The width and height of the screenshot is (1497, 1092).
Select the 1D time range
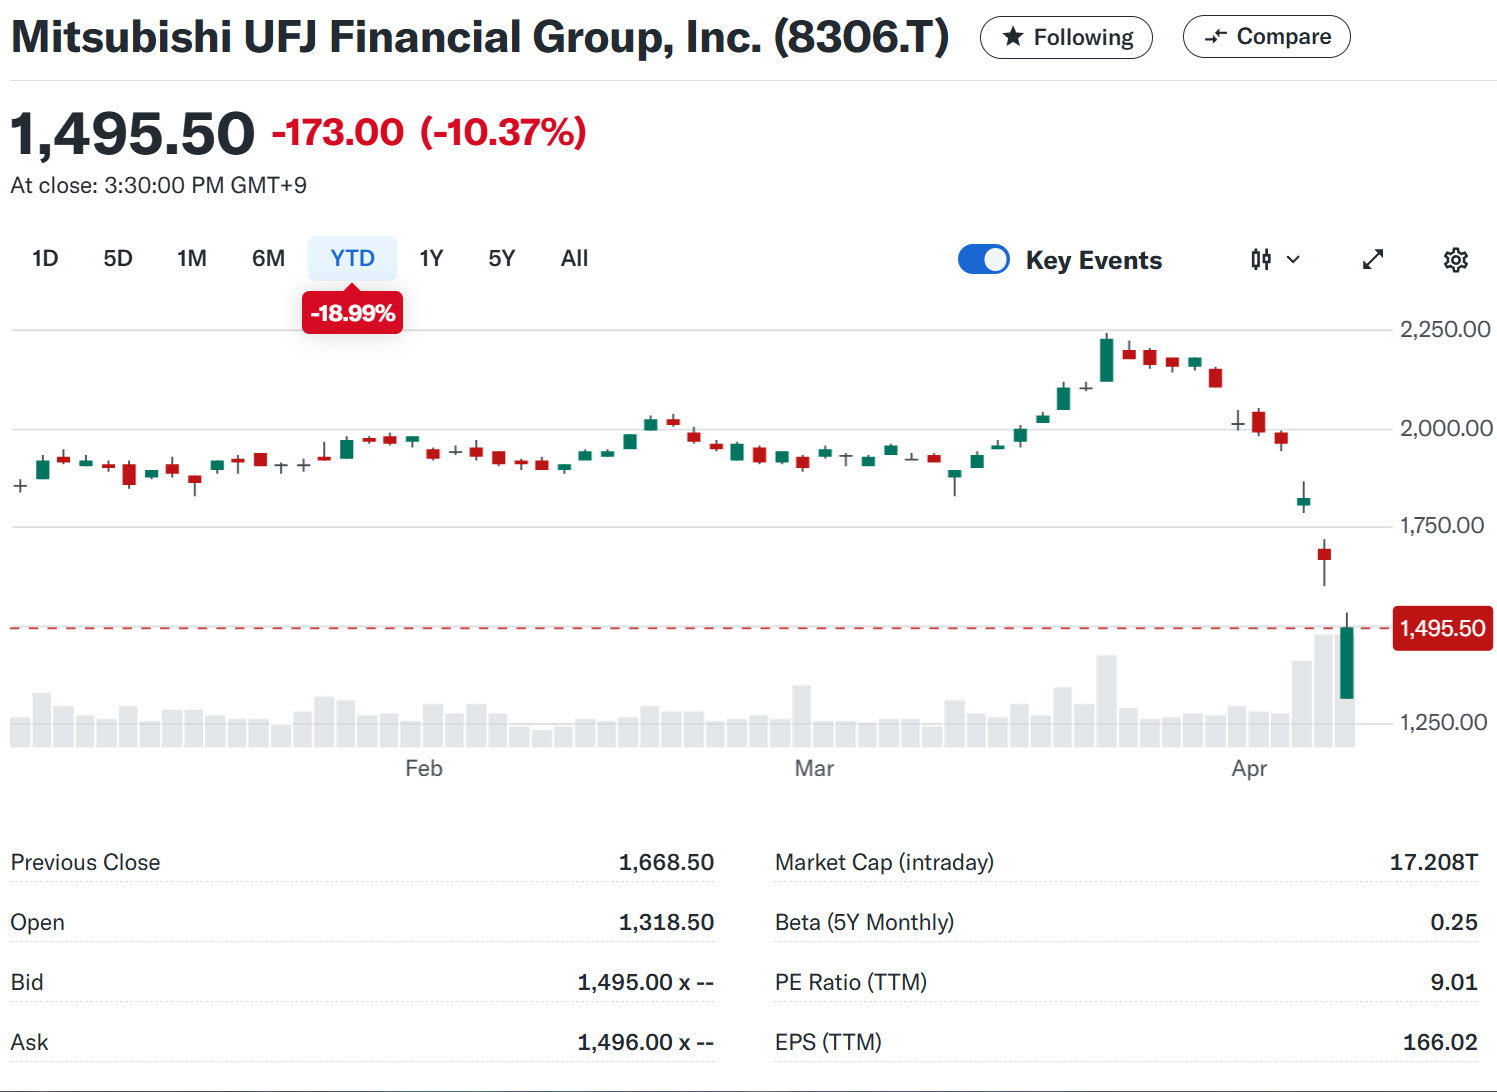click(45, 258)
